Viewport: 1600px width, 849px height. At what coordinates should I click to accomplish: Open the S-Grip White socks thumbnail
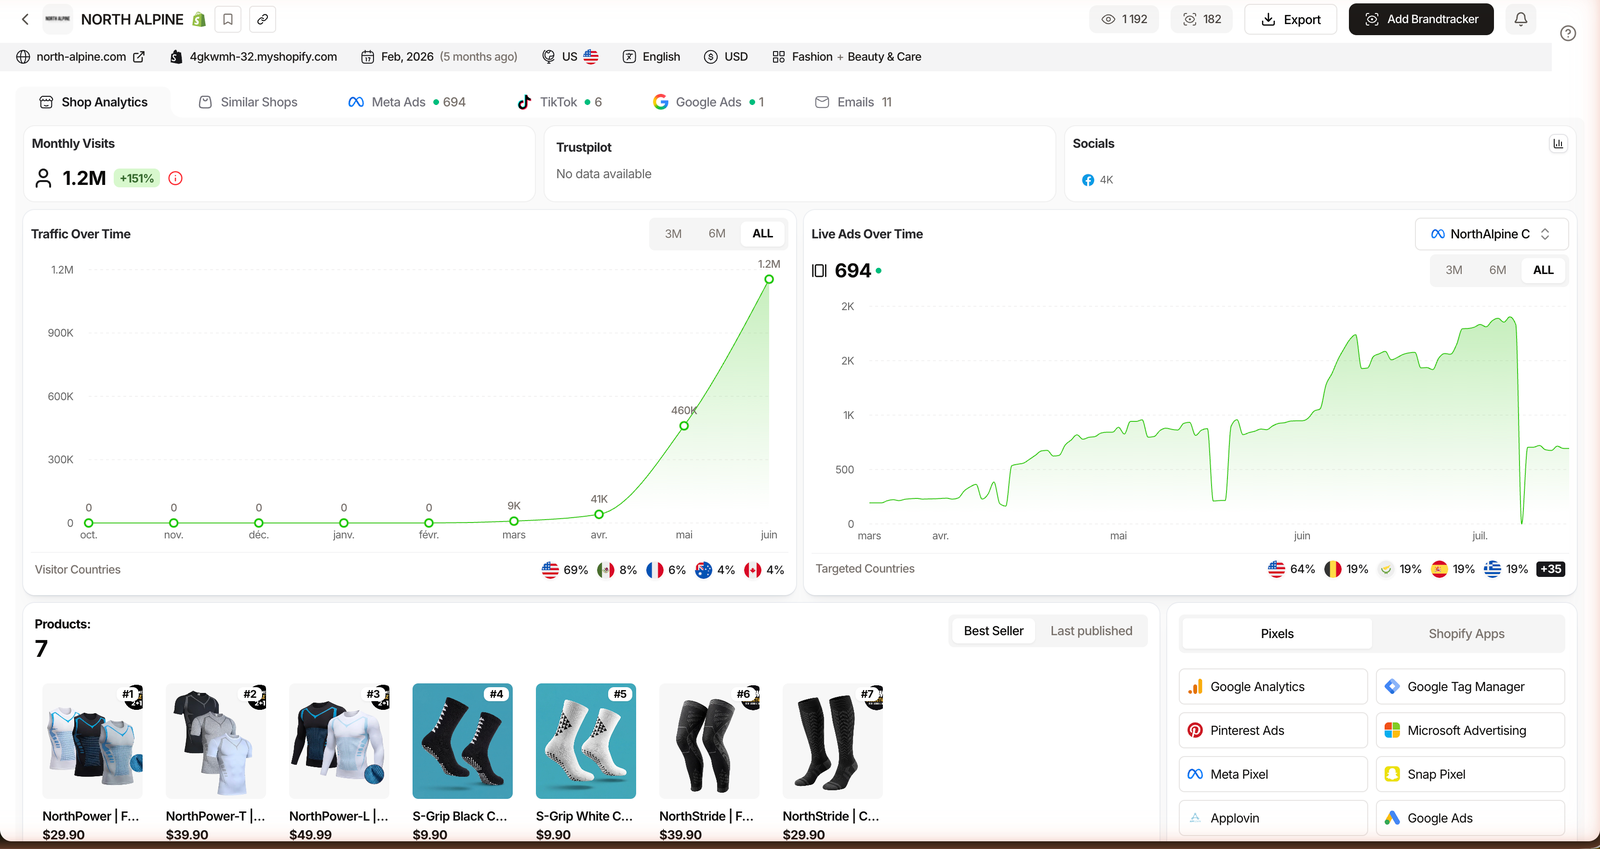586,741
